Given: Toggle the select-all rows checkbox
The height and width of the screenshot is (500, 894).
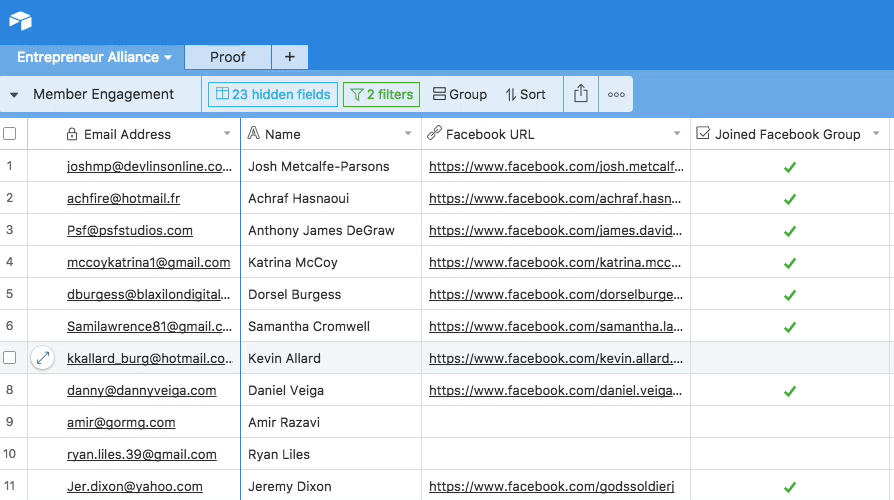Looking at the screenshot, I should tap(10, 134).
